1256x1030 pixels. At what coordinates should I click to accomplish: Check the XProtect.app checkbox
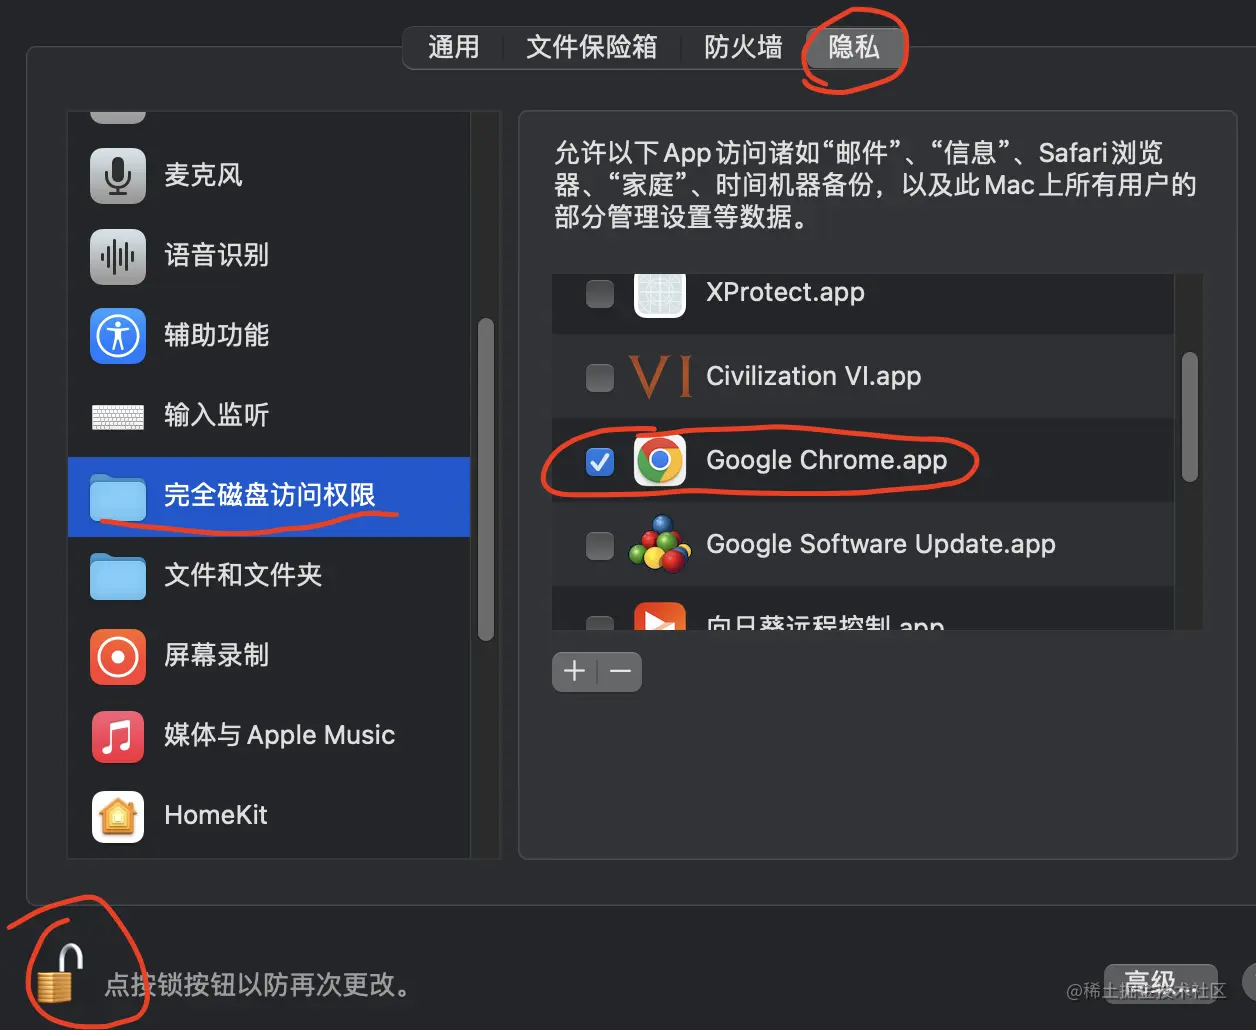(x=600, y=293)
